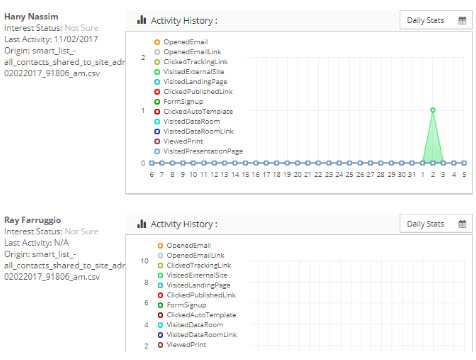
Task: Click Hany's '02022017_91806_am.csv' file name
Action: [52, 73]
